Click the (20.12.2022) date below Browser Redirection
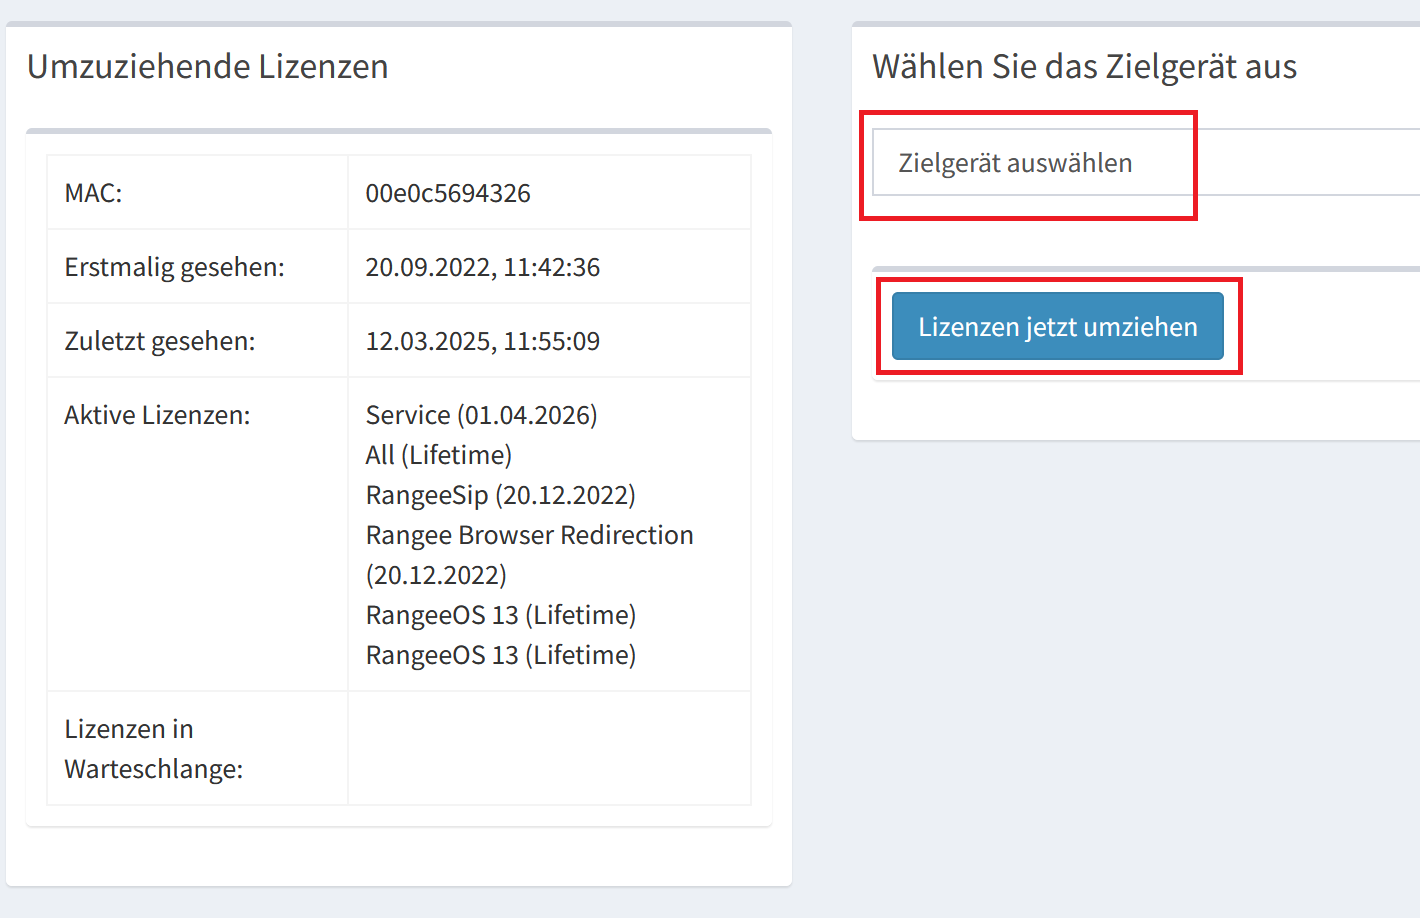Screen dimensions: 1420x918 [x=436, y=575]
